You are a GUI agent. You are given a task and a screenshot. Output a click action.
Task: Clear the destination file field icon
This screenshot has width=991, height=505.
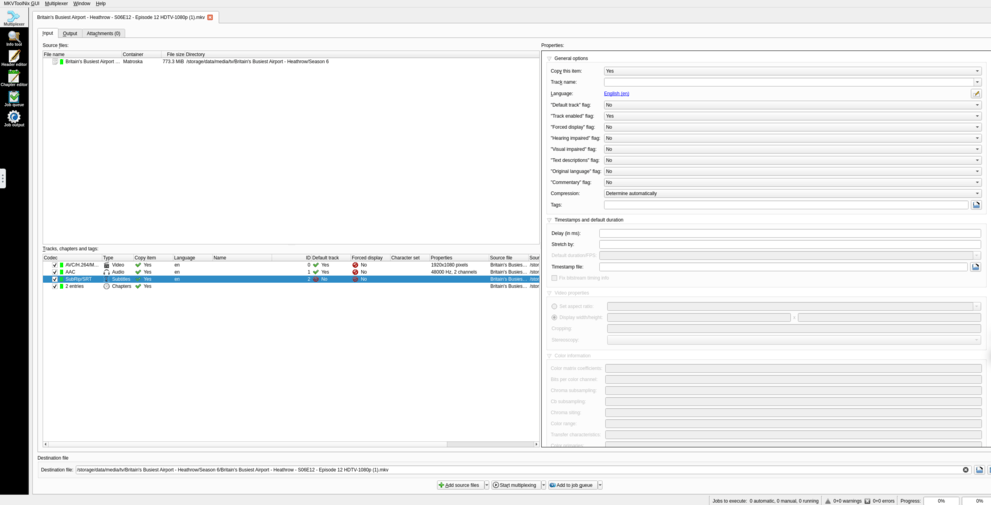966,470
